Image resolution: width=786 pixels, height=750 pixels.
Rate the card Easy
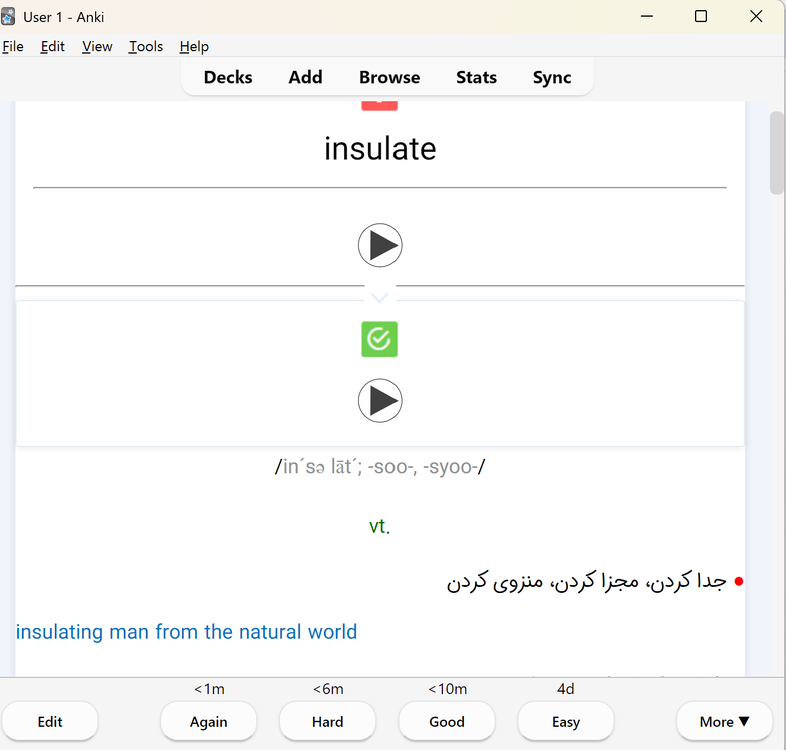coord(566,721)
